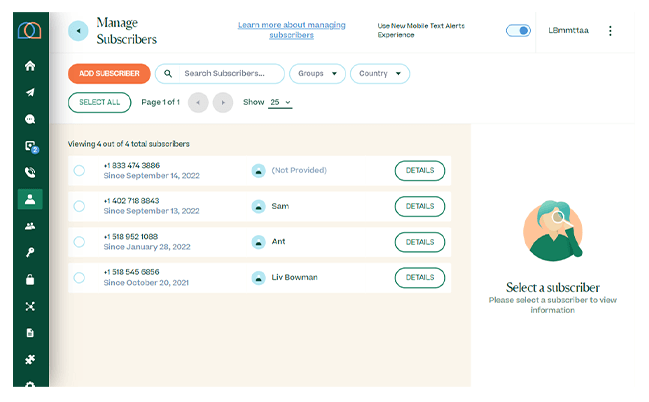This screenshot has width=649, height=402.
Task: Click the avatar icon beside Sam
Action: [x=258, y=206]
